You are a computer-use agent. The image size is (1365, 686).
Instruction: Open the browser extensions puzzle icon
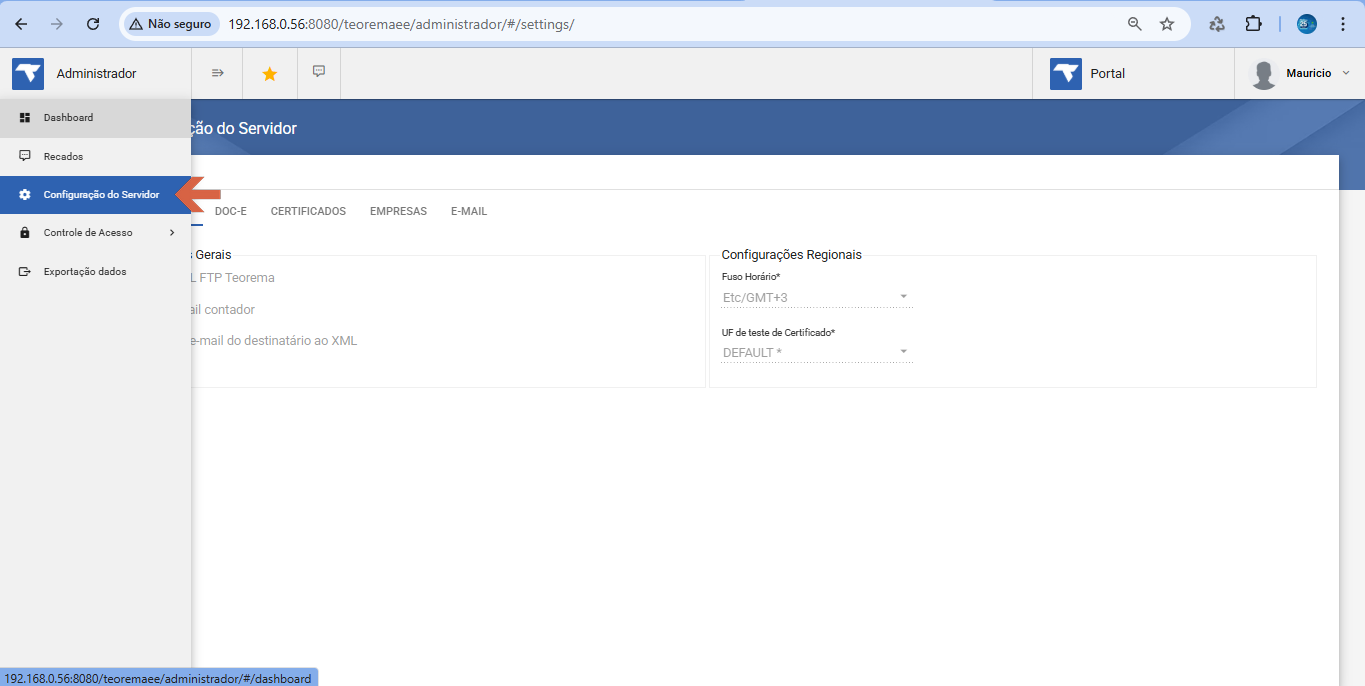click(1253, 24)
